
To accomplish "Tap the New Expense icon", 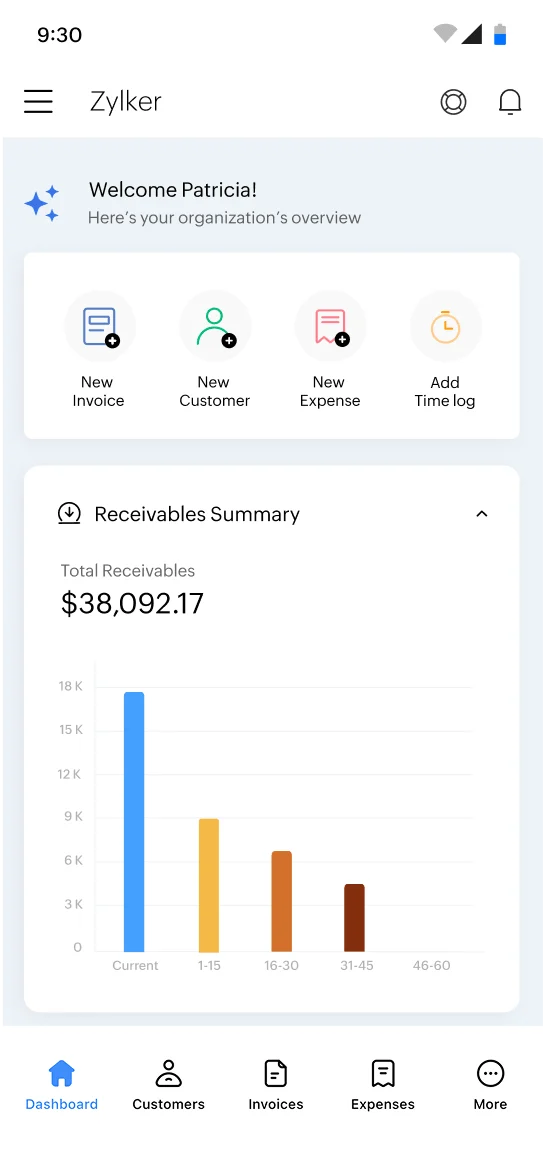I will 330,327.
